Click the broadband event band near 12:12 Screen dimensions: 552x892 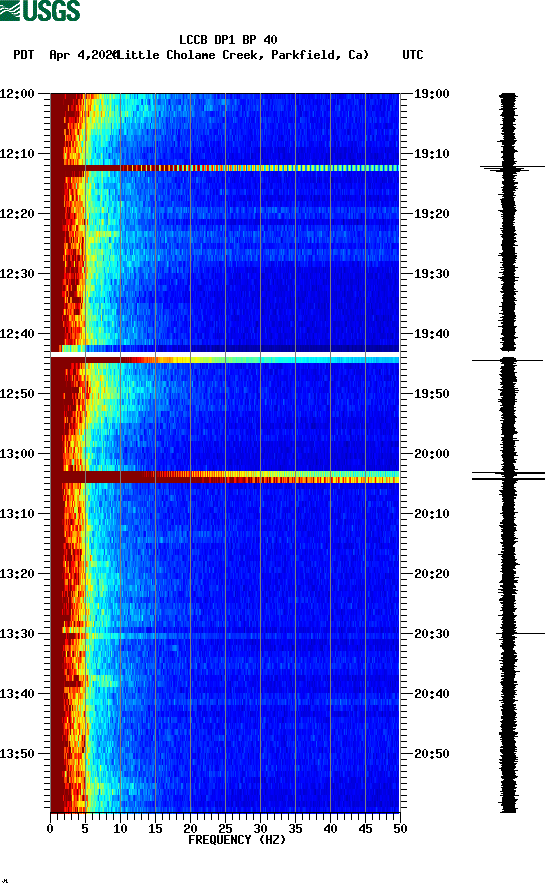(225, 168)
